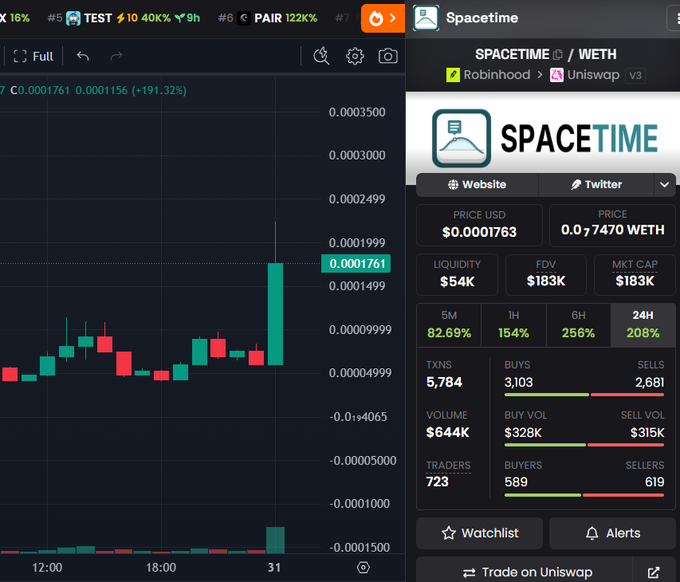The height and width of the screenshot is (582, 680).
Task: Click Volume value $644K
Action: coord(448,432)
